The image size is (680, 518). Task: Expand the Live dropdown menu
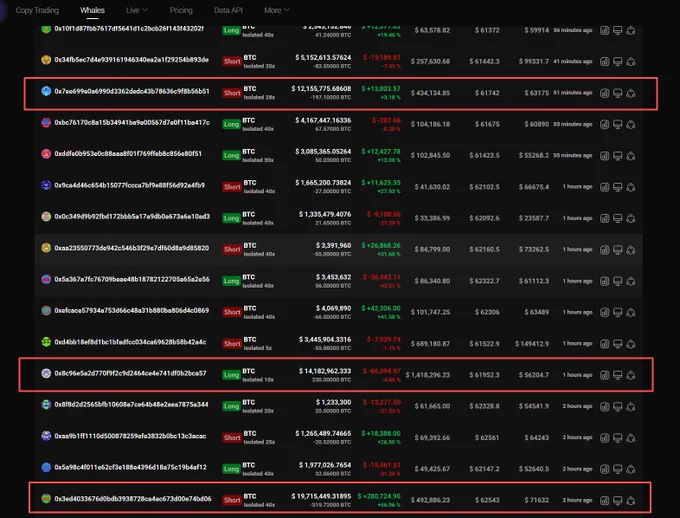(x=137, y=10)
